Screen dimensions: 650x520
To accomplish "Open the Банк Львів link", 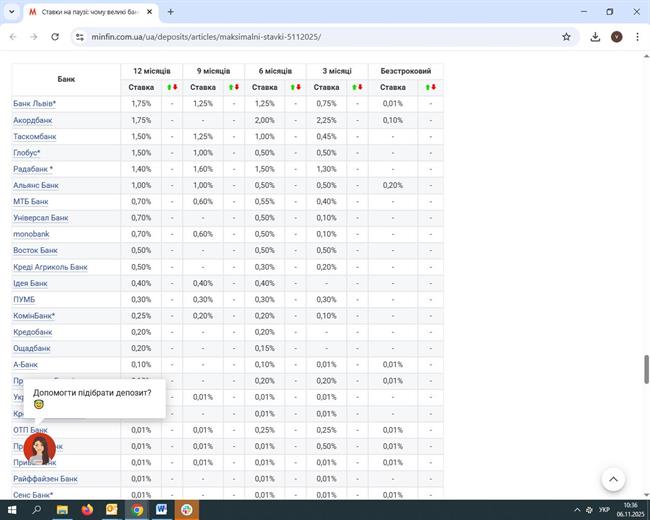I will (x=34, y=104).
